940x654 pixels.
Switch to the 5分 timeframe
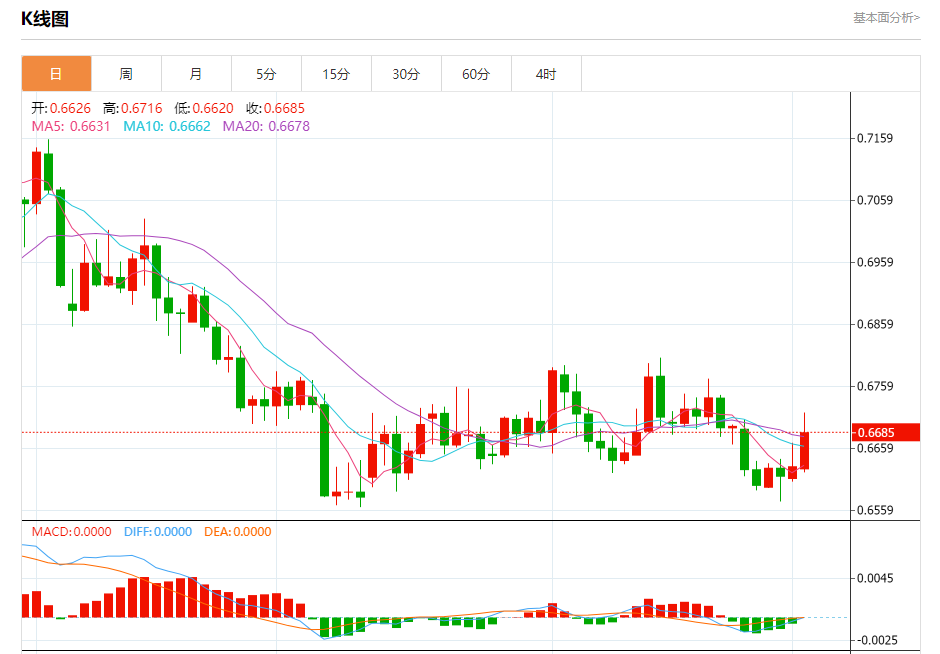point(266,74)
